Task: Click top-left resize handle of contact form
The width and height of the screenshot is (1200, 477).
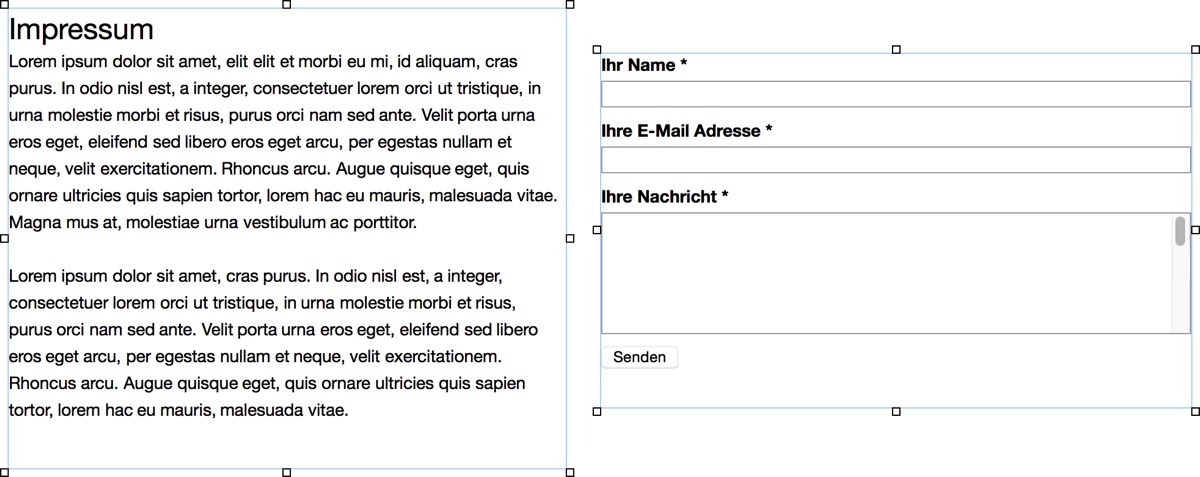Action: (598, 49)
